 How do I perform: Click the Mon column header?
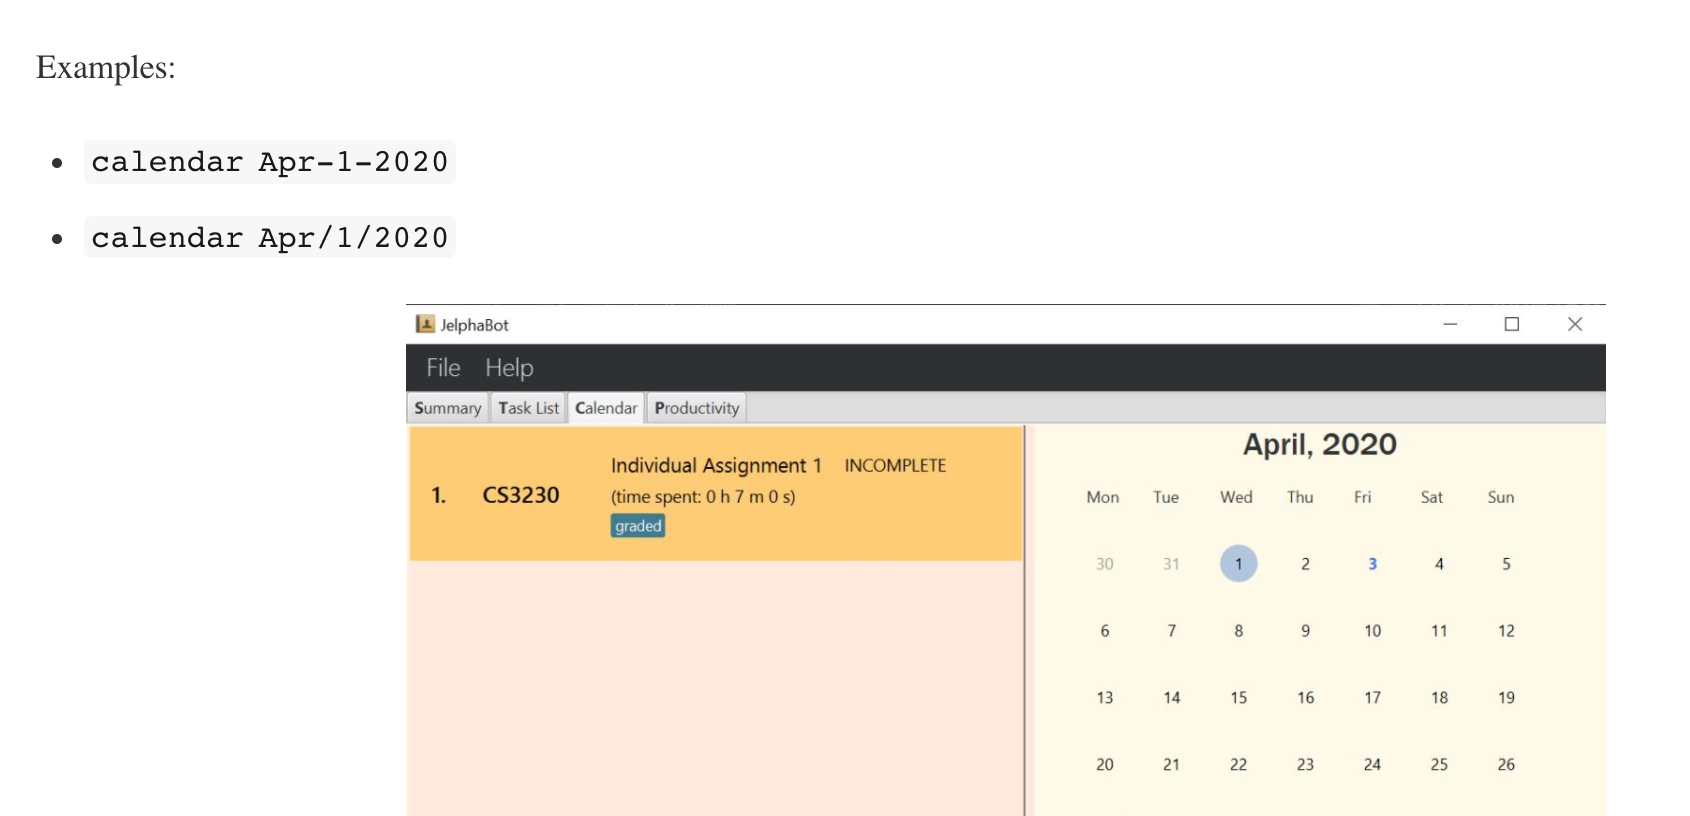[1103, 497]
